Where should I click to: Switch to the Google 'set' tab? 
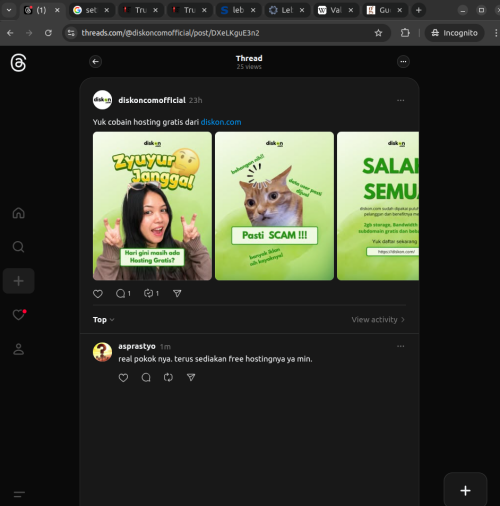[91, 10]
